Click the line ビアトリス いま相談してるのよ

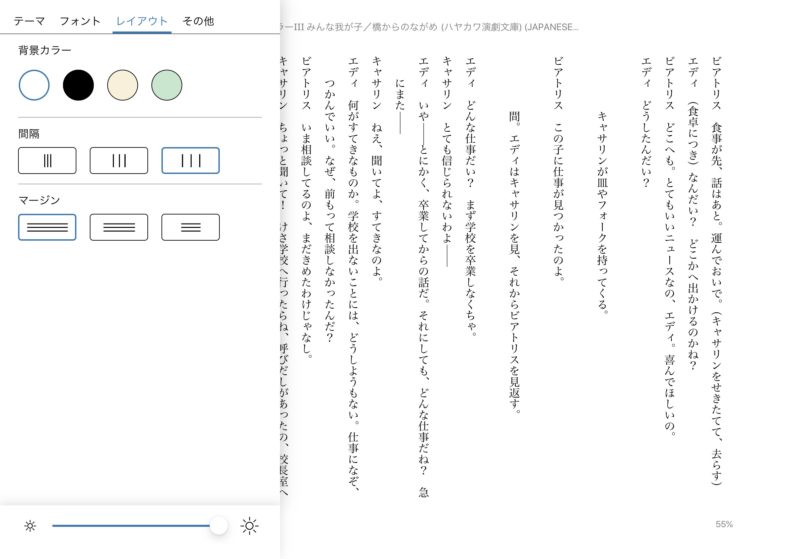306,208
